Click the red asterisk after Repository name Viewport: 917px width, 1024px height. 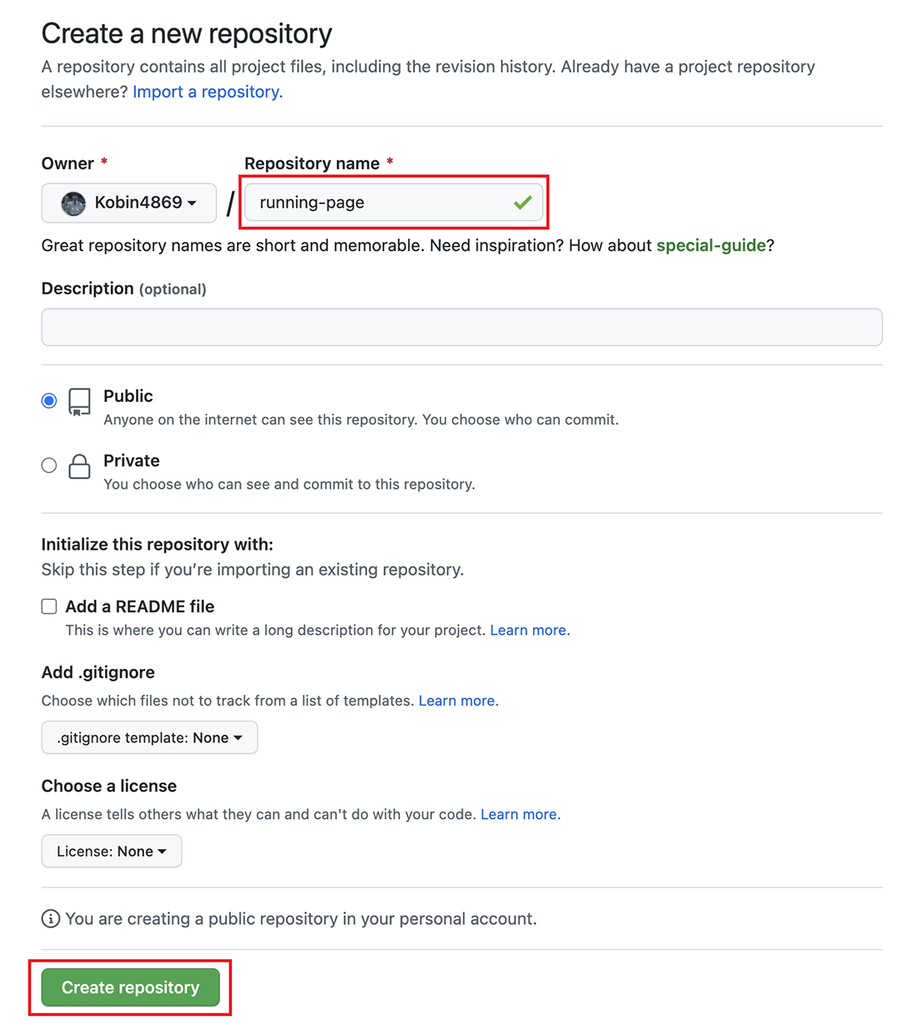point(389,163)
